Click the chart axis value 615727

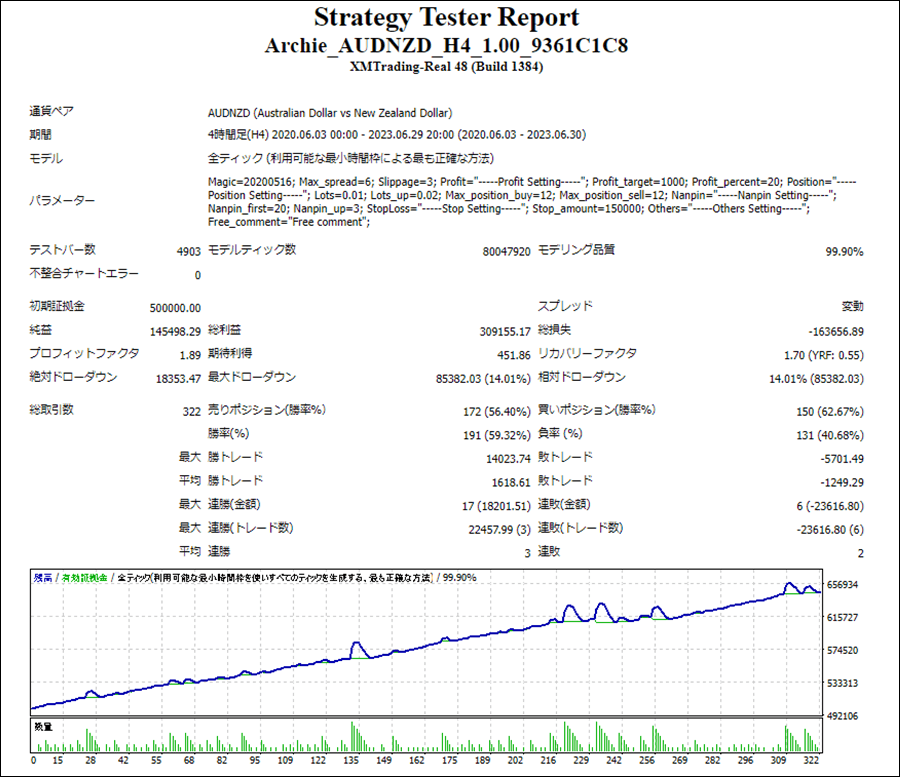843,617
